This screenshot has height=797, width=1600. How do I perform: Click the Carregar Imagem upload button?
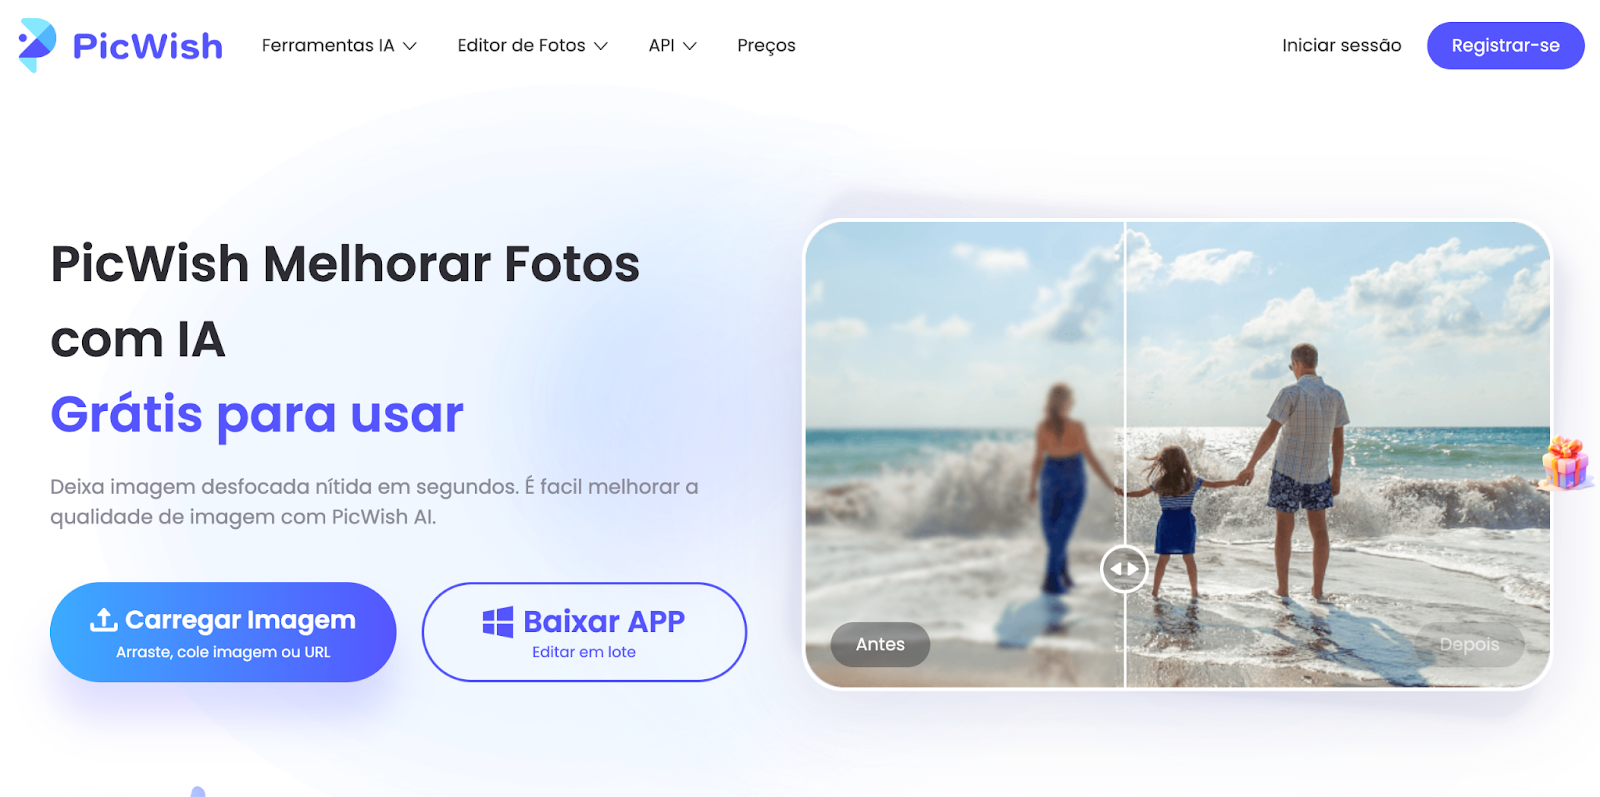click(x=223, y=632)
